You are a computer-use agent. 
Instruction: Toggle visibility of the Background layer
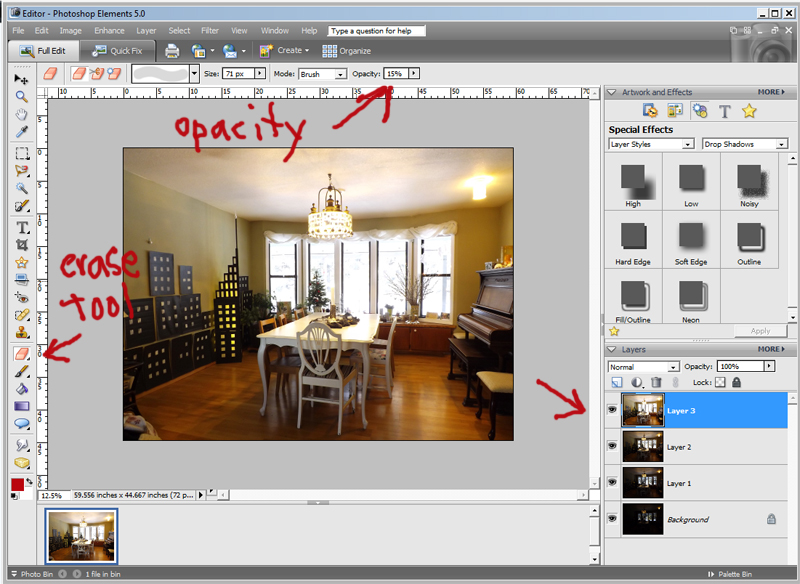pyautogui.click(x=612, y=518)
